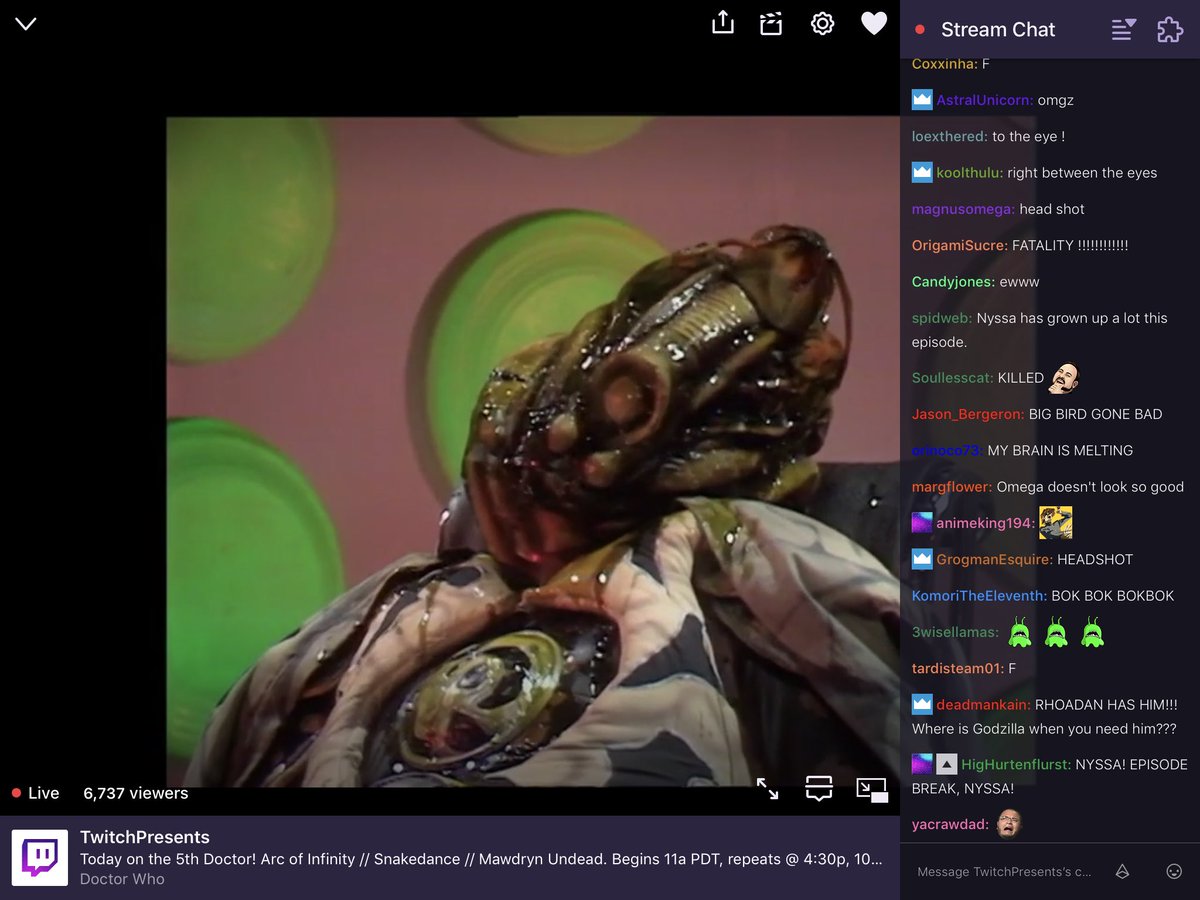This screenshot has height=900, width=1200.
Task: Click animeking194's chat emote
Action: pos(1056,522)
